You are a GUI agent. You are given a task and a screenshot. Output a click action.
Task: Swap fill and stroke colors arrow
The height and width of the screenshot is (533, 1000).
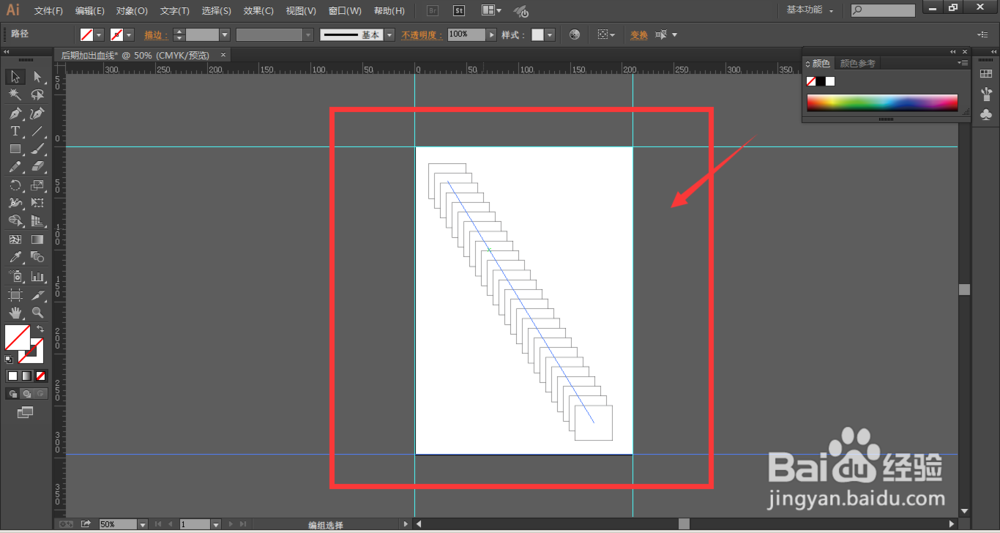pyautogui.click(x=40, y=329)
